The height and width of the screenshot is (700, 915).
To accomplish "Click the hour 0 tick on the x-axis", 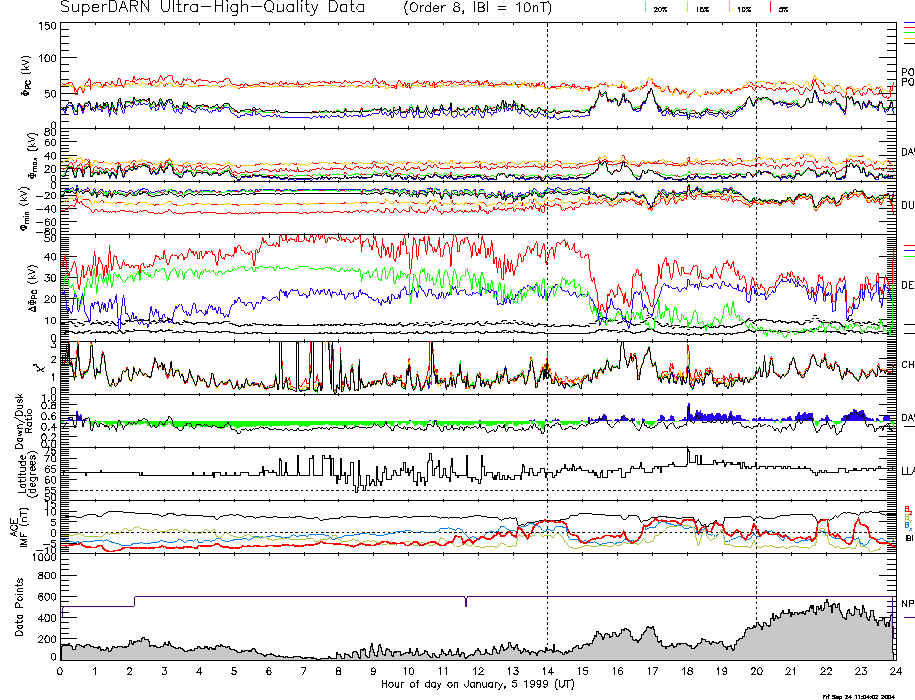I will pyautogui.click(x=61, y=671).
